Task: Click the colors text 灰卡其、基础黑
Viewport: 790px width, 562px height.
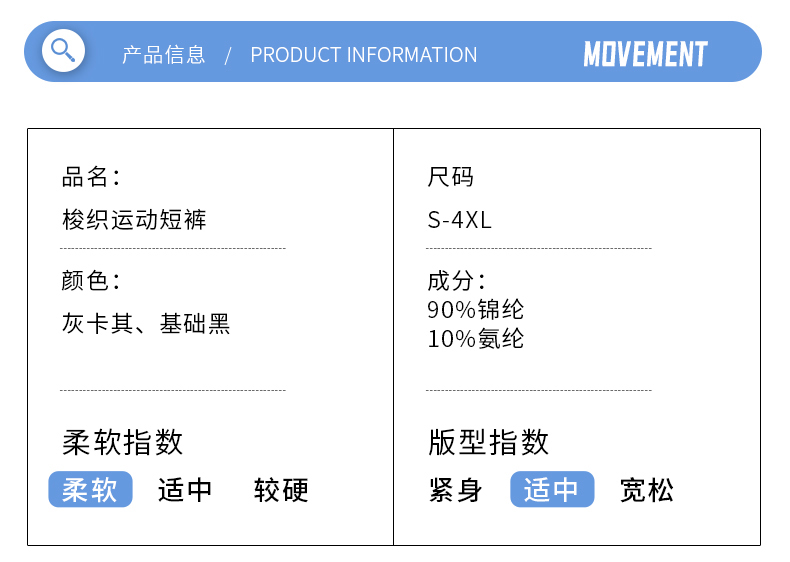Action: pyautogui.click(x=146, y=324)
